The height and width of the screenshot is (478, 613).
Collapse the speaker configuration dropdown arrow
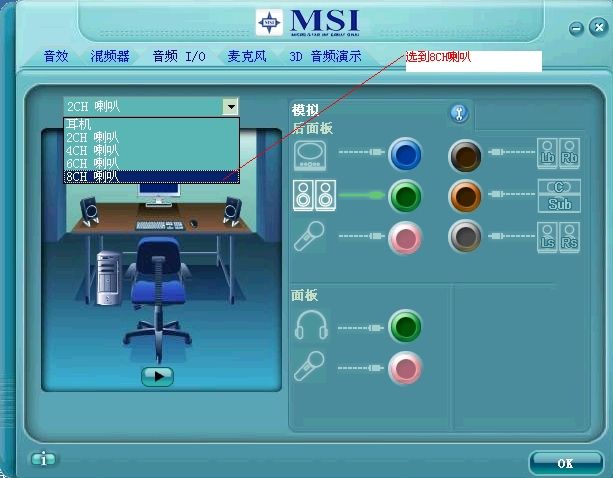point(230,106)
